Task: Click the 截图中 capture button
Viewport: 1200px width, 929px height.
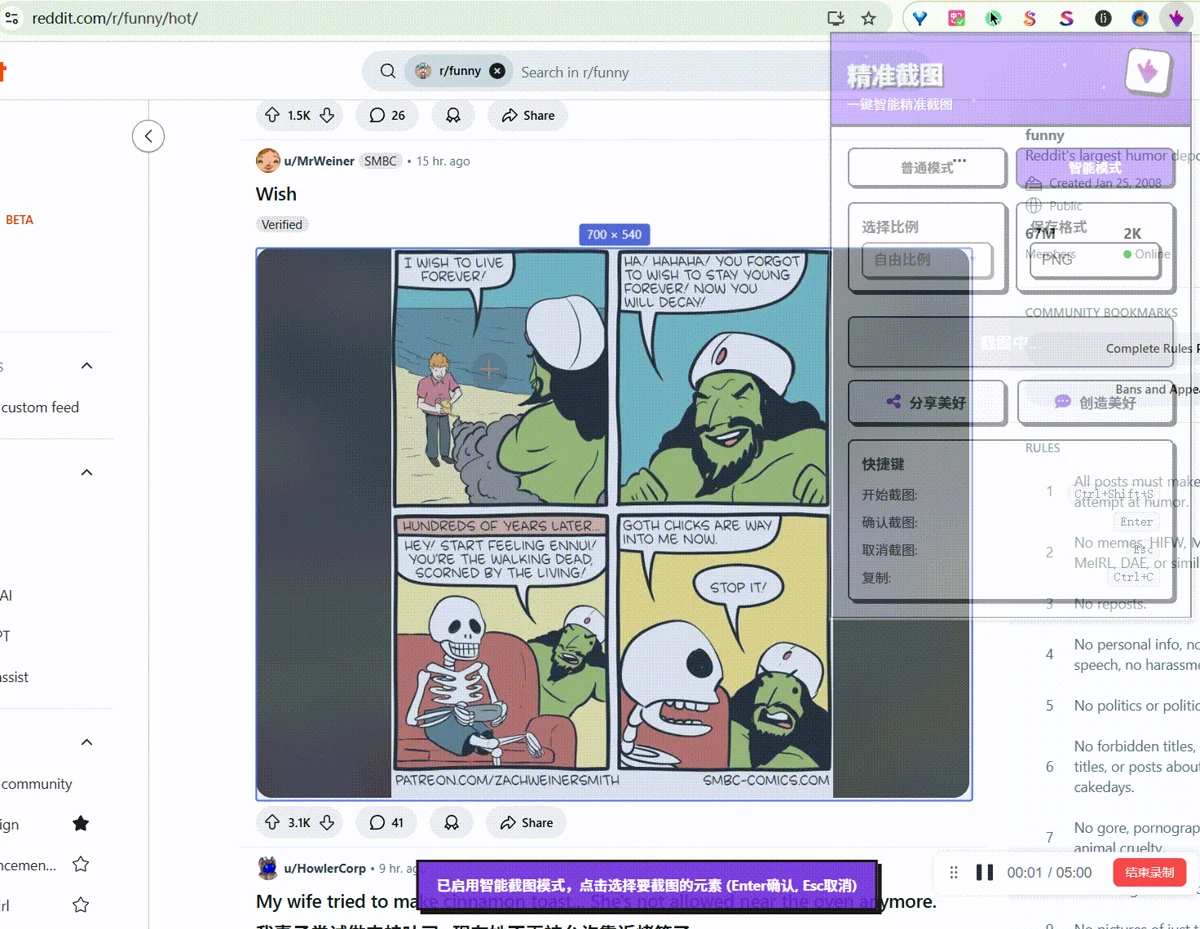Action: point(1010,343)
